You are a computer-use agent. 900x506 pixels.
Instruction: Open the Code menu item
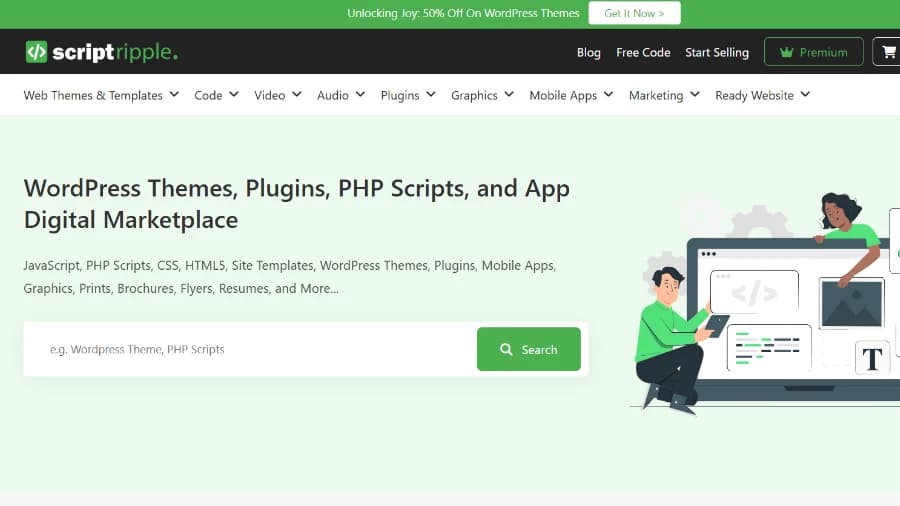[208, 95]
